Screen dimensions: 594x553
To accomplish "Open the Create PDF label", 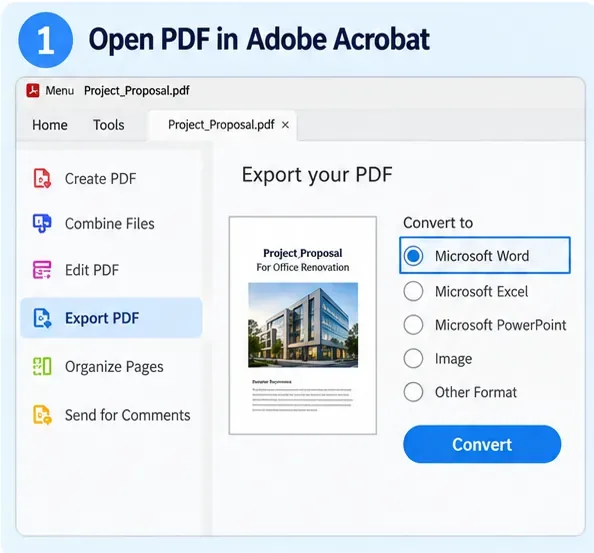I will click(100, 179).
